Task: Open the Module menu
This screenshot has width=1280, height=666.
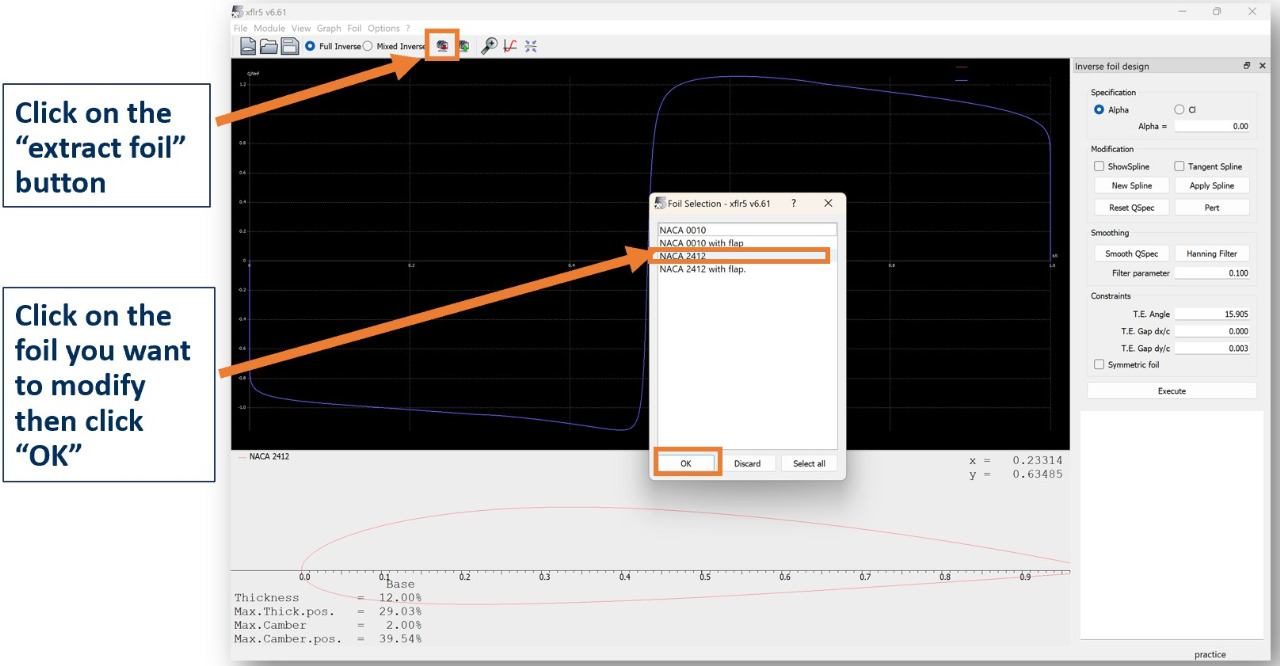Action: point(270,29)
